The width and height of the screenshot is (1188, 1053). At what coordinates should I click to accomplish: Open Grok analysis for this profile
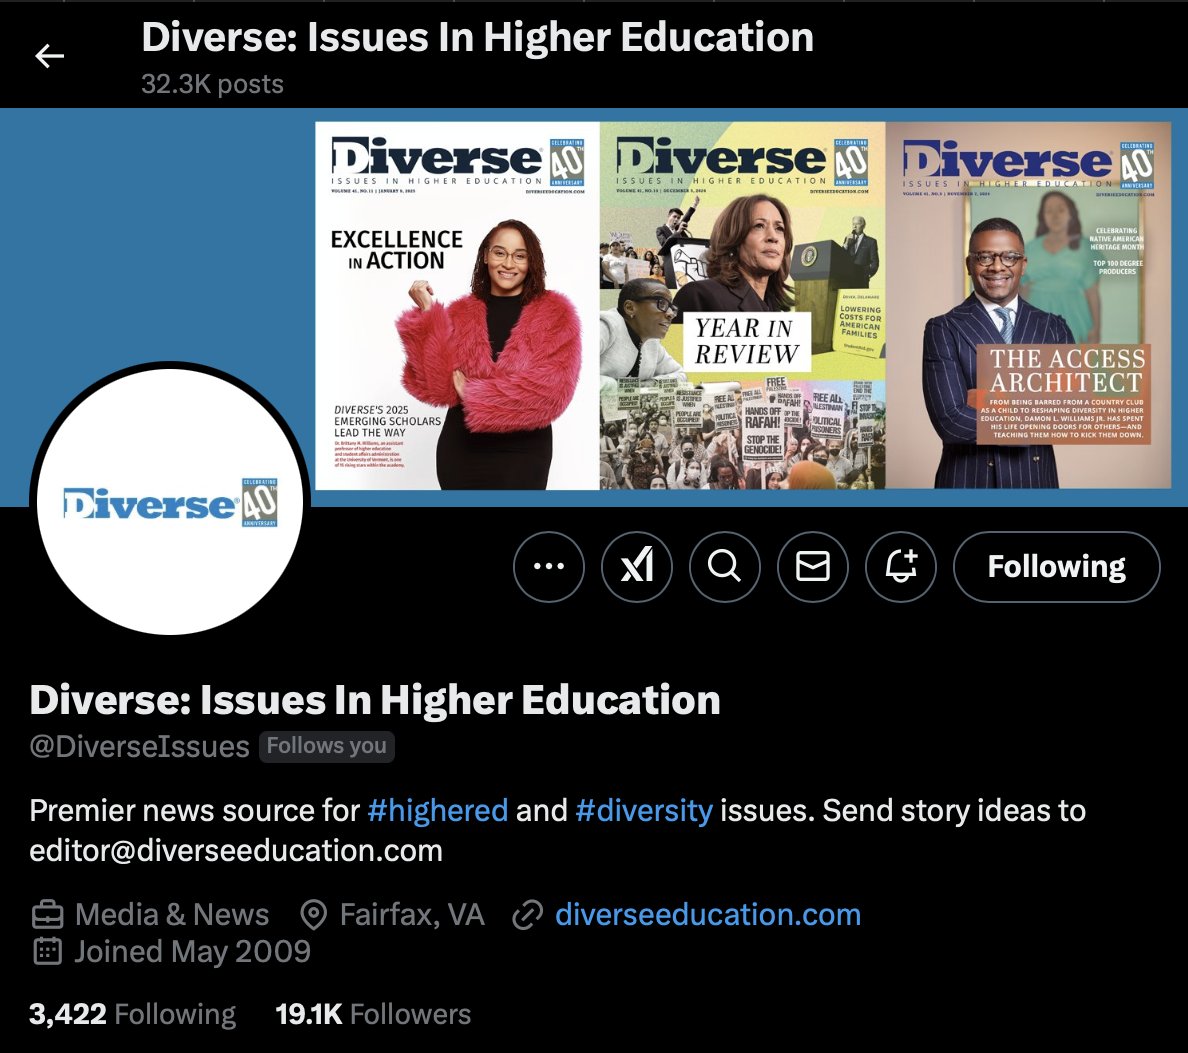[637, 566]
